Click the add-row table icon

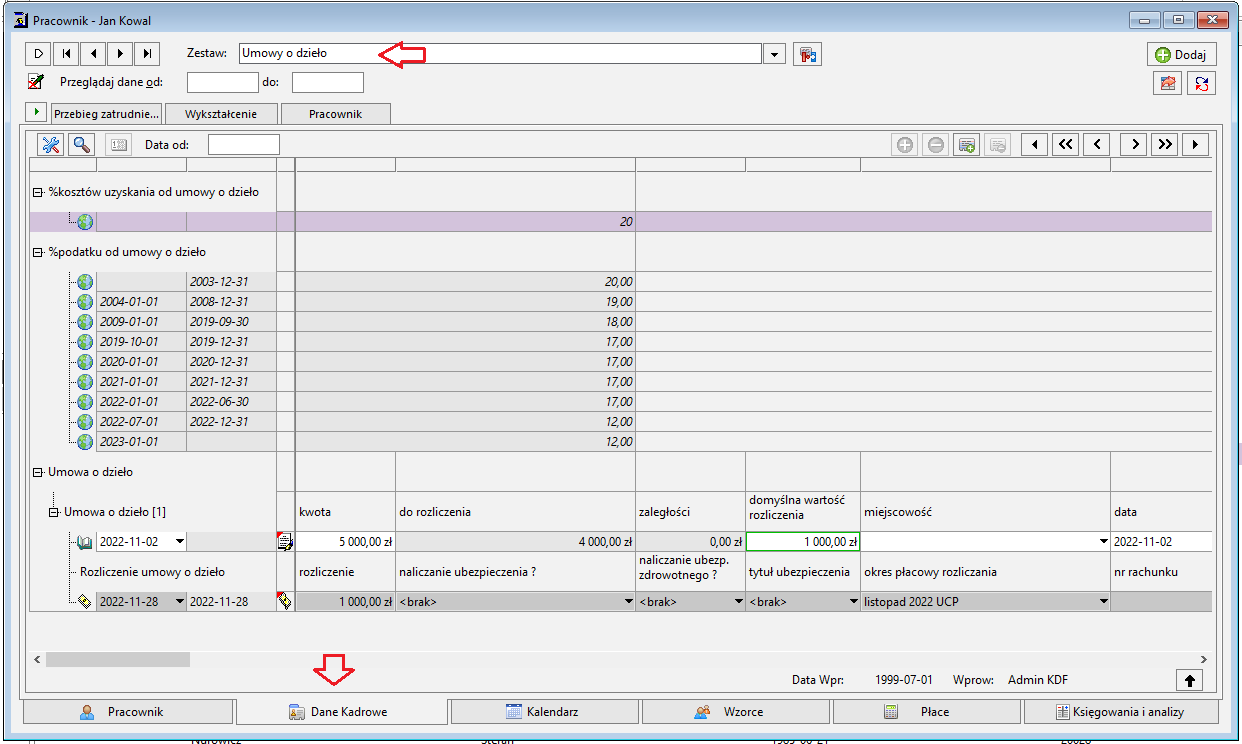[967, 145]
